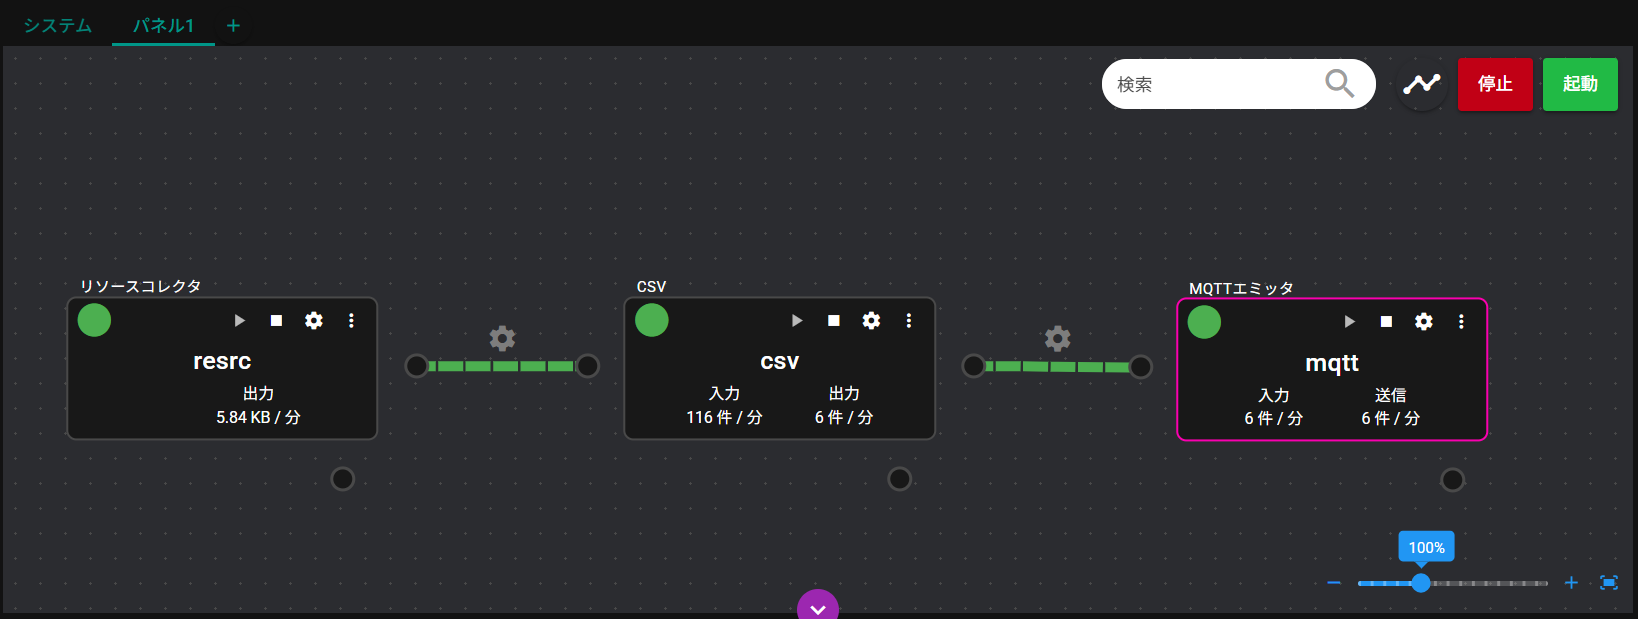The width and height of the screenshot is (1638, 619).
Task: Open the line chart monitoring icon
Action: [x=1421, y=85]
